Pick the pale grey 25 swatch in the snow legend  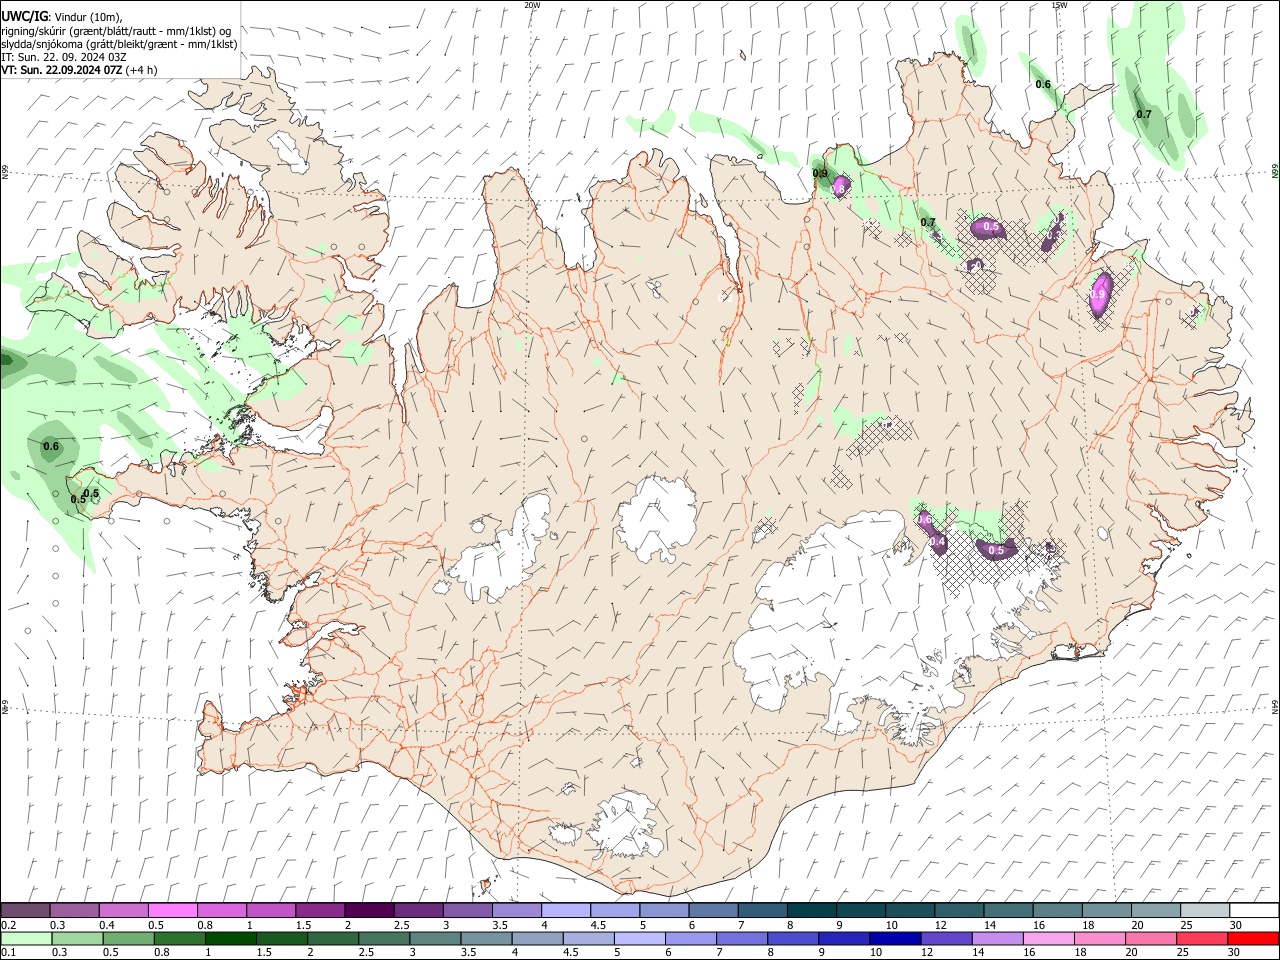1204,910
